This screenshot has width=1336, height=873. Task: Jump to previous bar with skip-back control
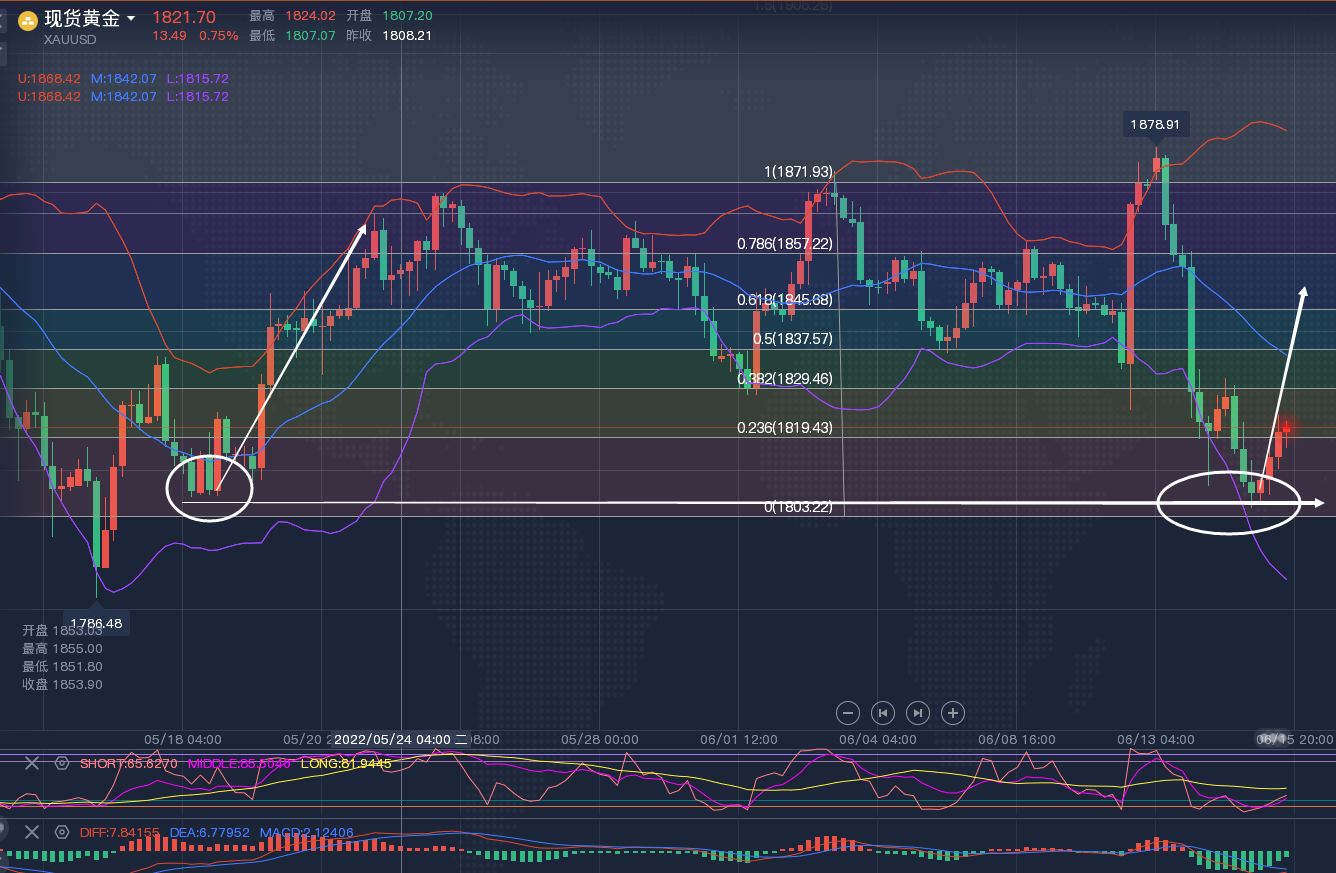tap(882, 713)
